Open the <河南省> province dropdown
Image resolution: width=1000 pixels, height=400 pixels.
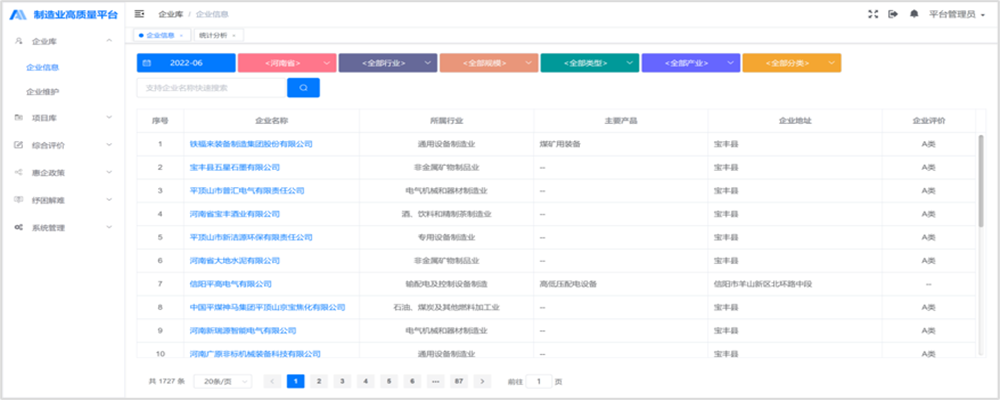287,63
